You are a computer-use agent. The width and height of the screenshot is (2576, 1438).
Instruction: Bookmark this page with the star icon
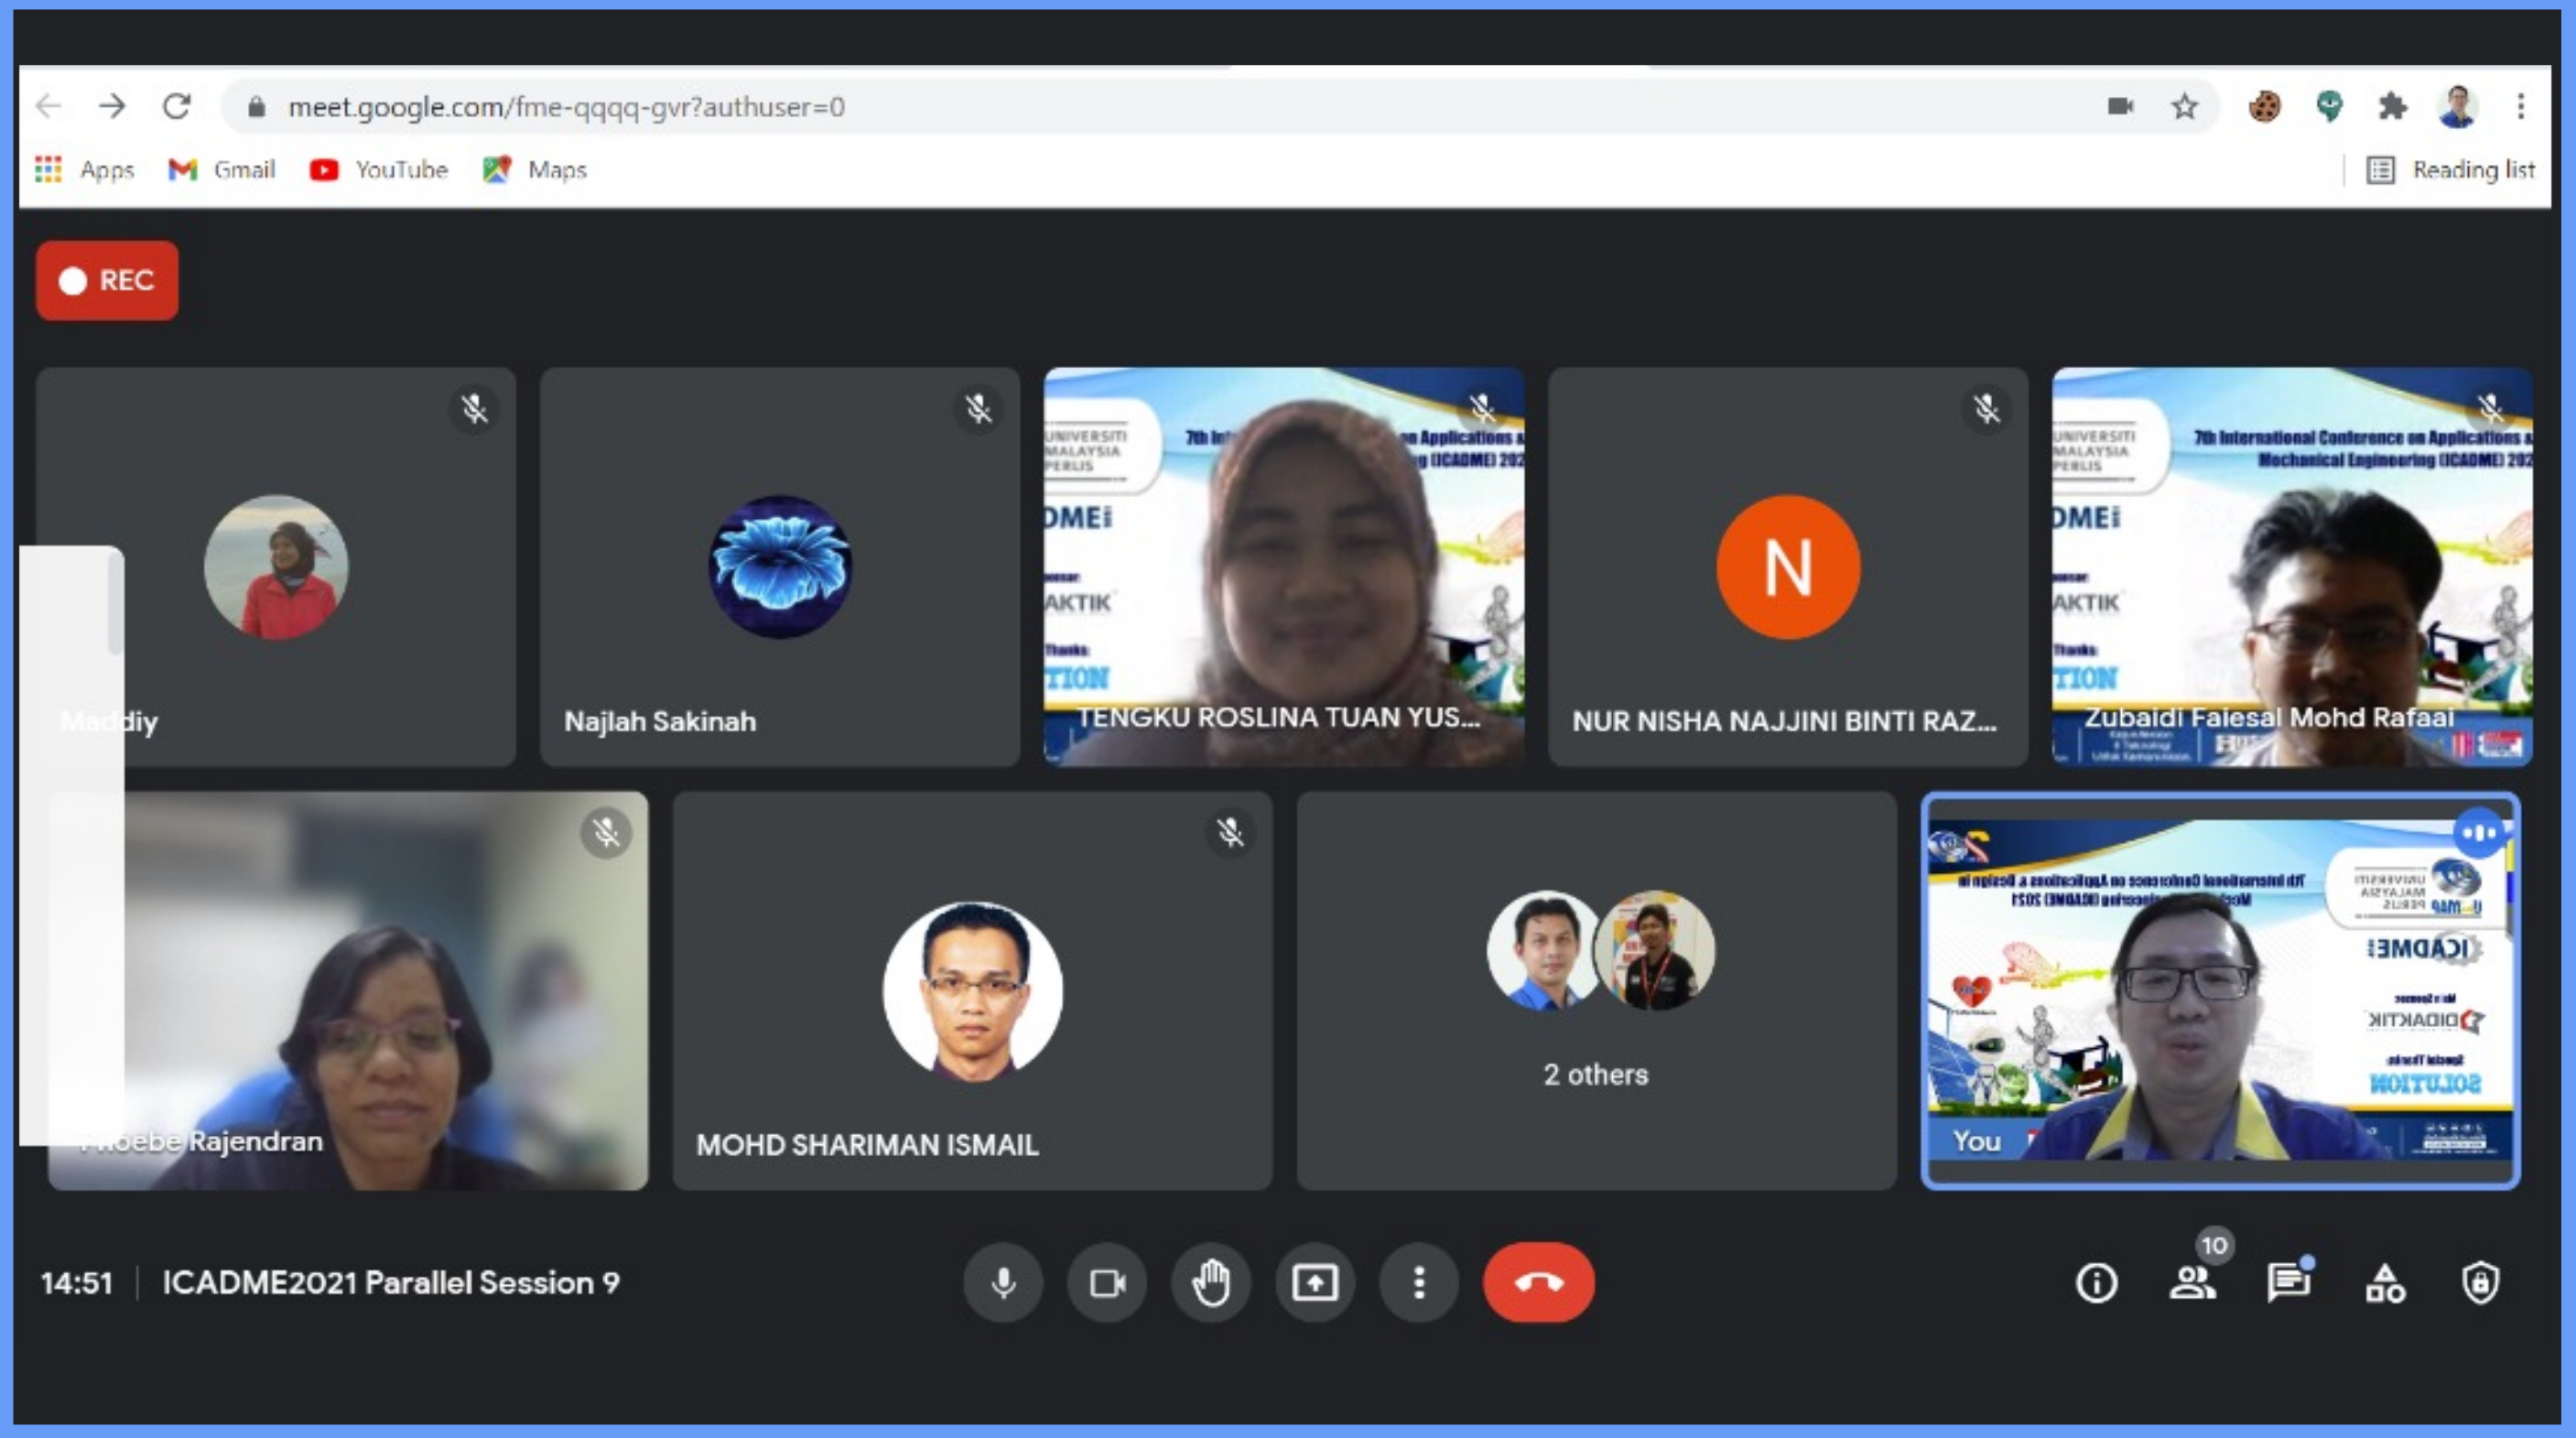[x=2184, y=106]
